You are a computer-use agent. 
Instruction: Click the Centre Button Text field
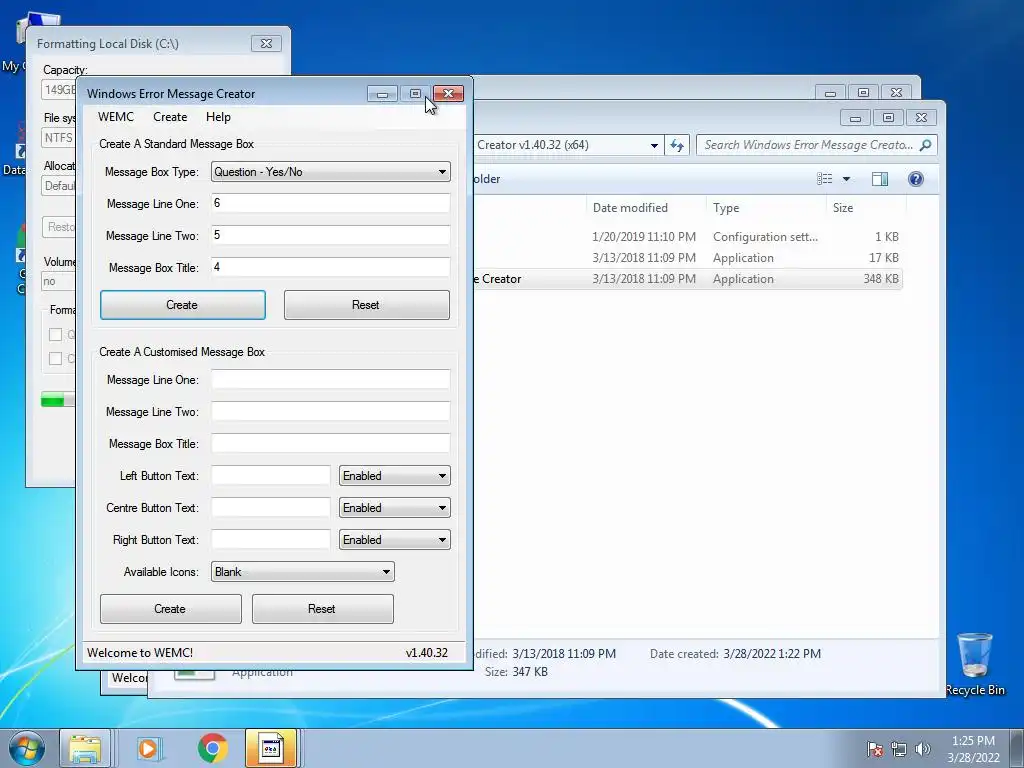[270, 507]
